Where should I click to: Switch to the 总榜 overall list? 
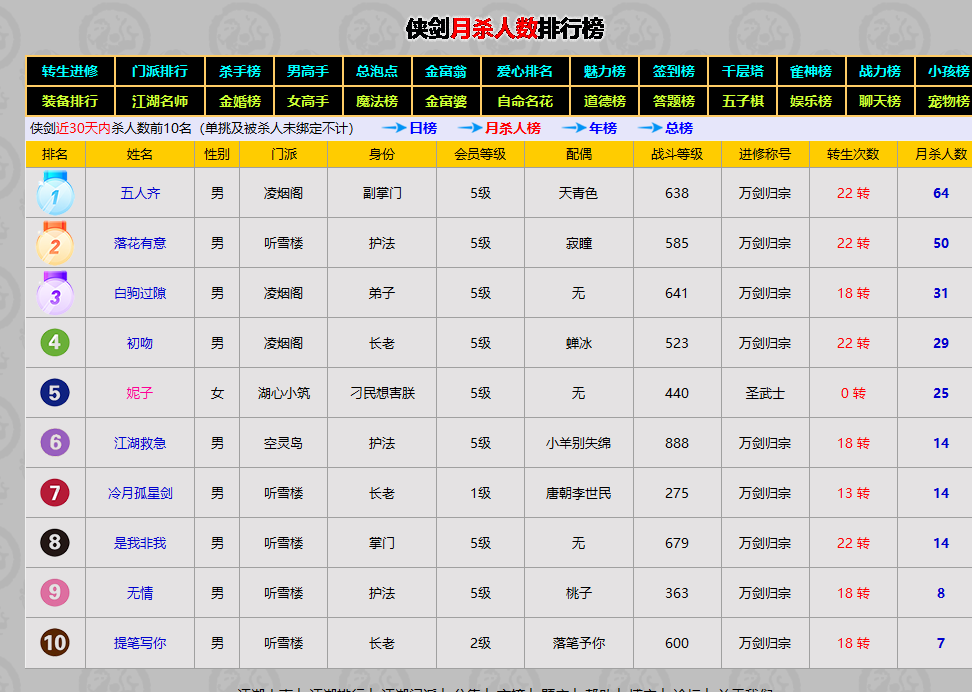[x=679, y=128]
